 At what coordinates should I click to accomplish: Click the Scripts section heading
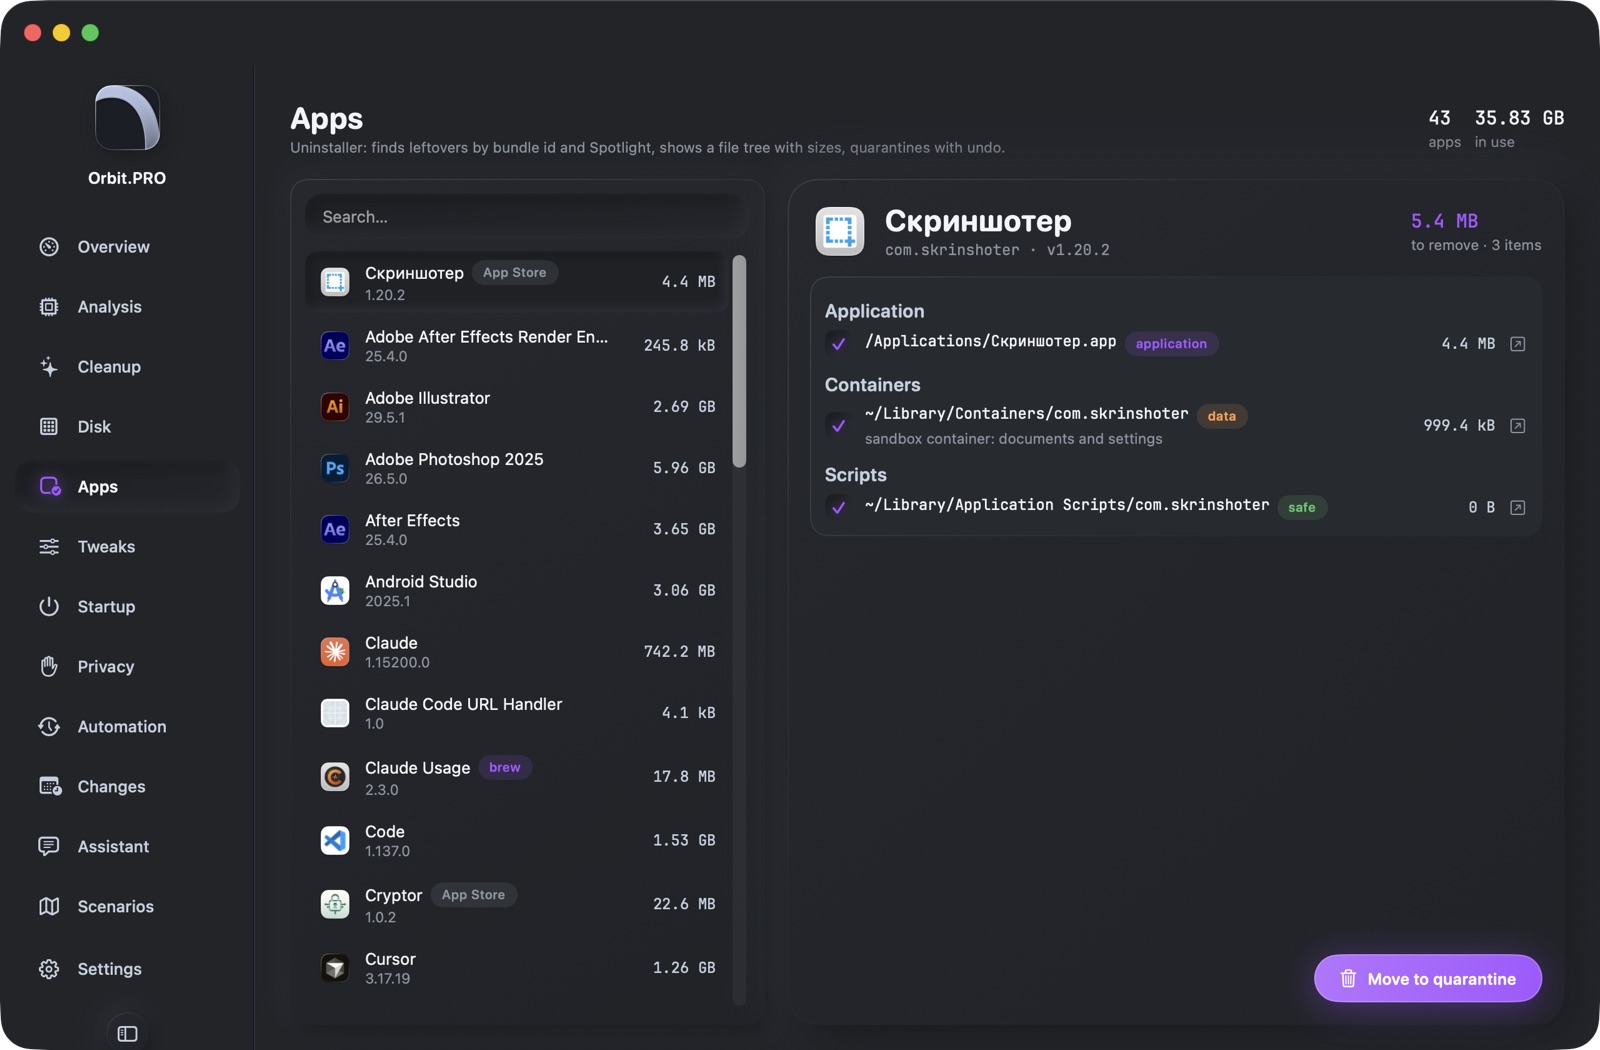[x=855, y=475]
